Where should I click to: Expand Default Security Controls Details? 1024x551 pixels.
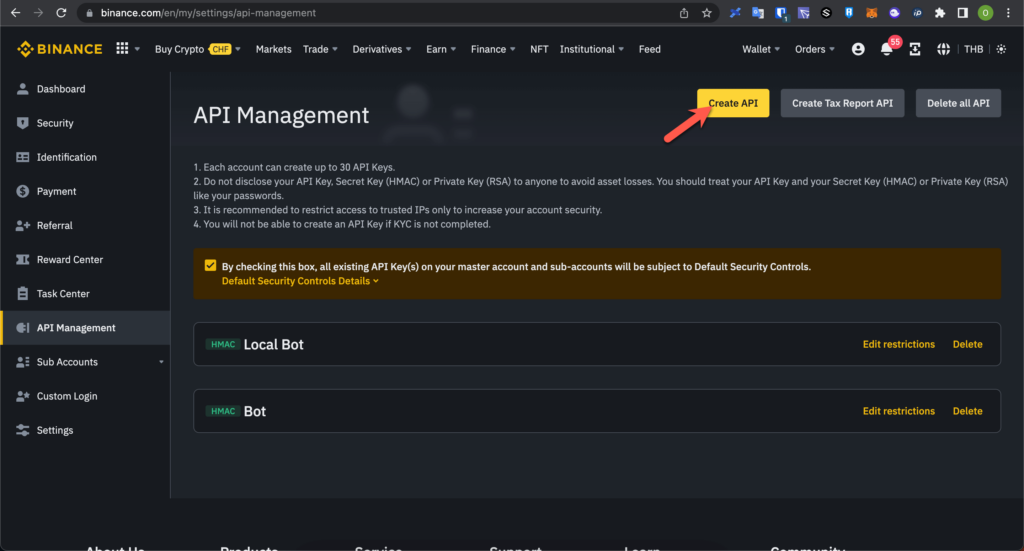[x=300, y=281]
